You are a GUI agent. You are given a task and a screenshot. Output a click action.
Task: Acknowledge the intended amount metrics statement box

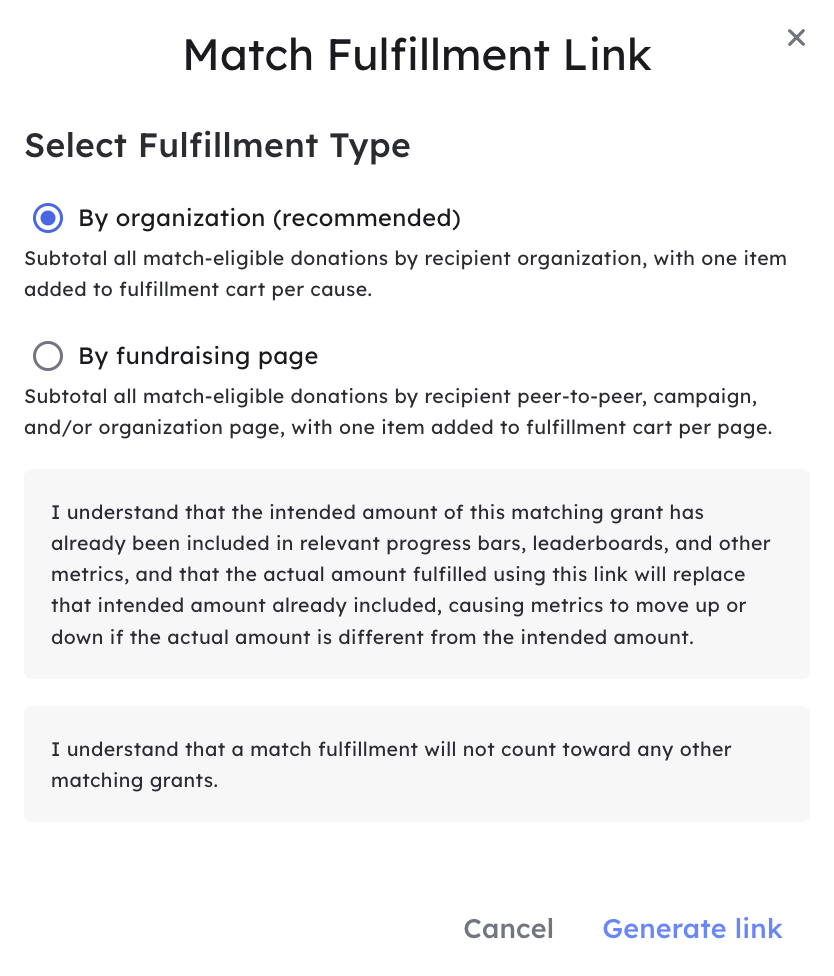coord(417,574)
